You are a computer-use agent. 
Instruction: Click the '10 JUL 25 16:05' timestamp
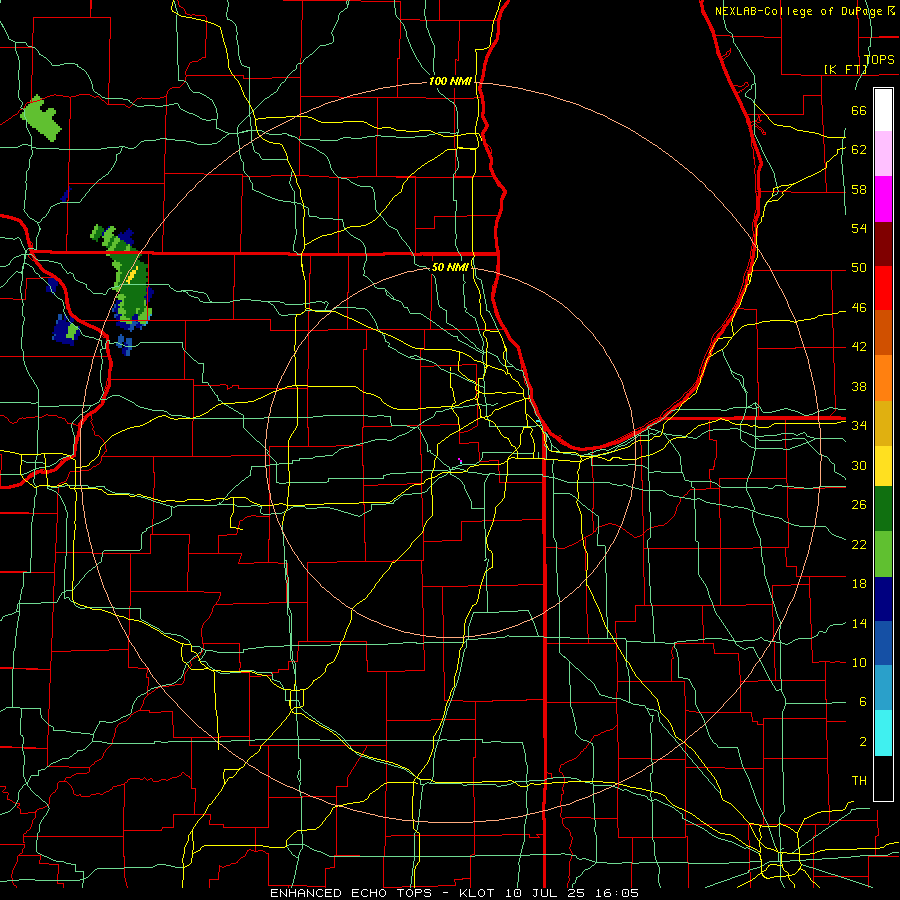click(x=572, y=893)
